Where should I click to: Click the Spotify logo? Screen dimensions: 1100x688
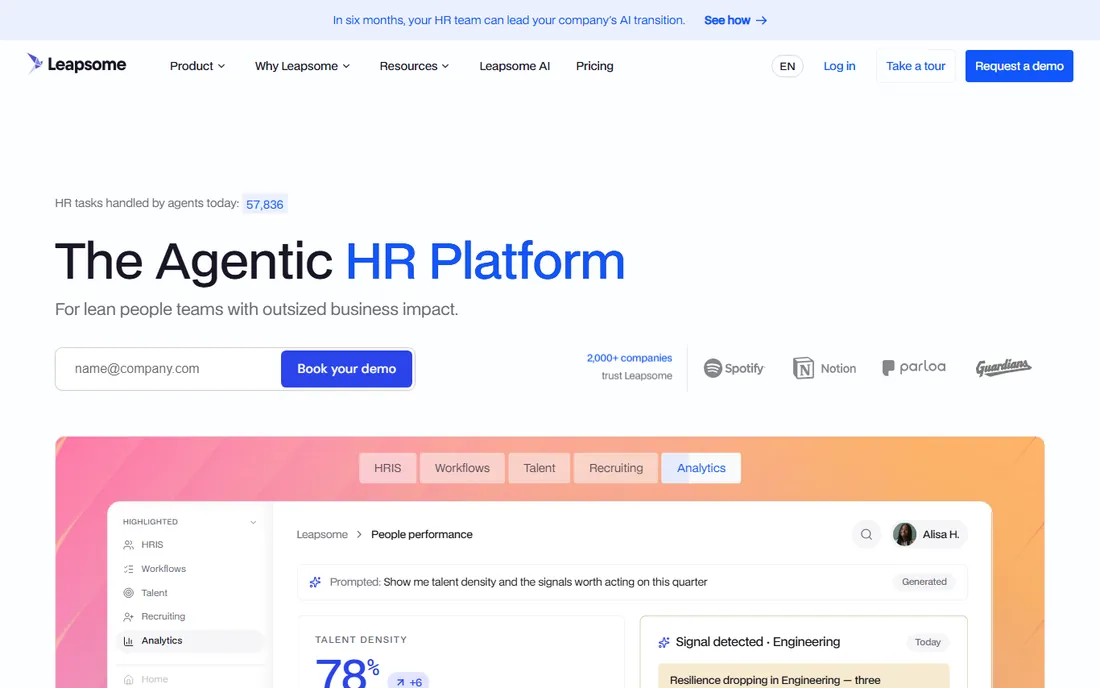click(x=734, y=368)
